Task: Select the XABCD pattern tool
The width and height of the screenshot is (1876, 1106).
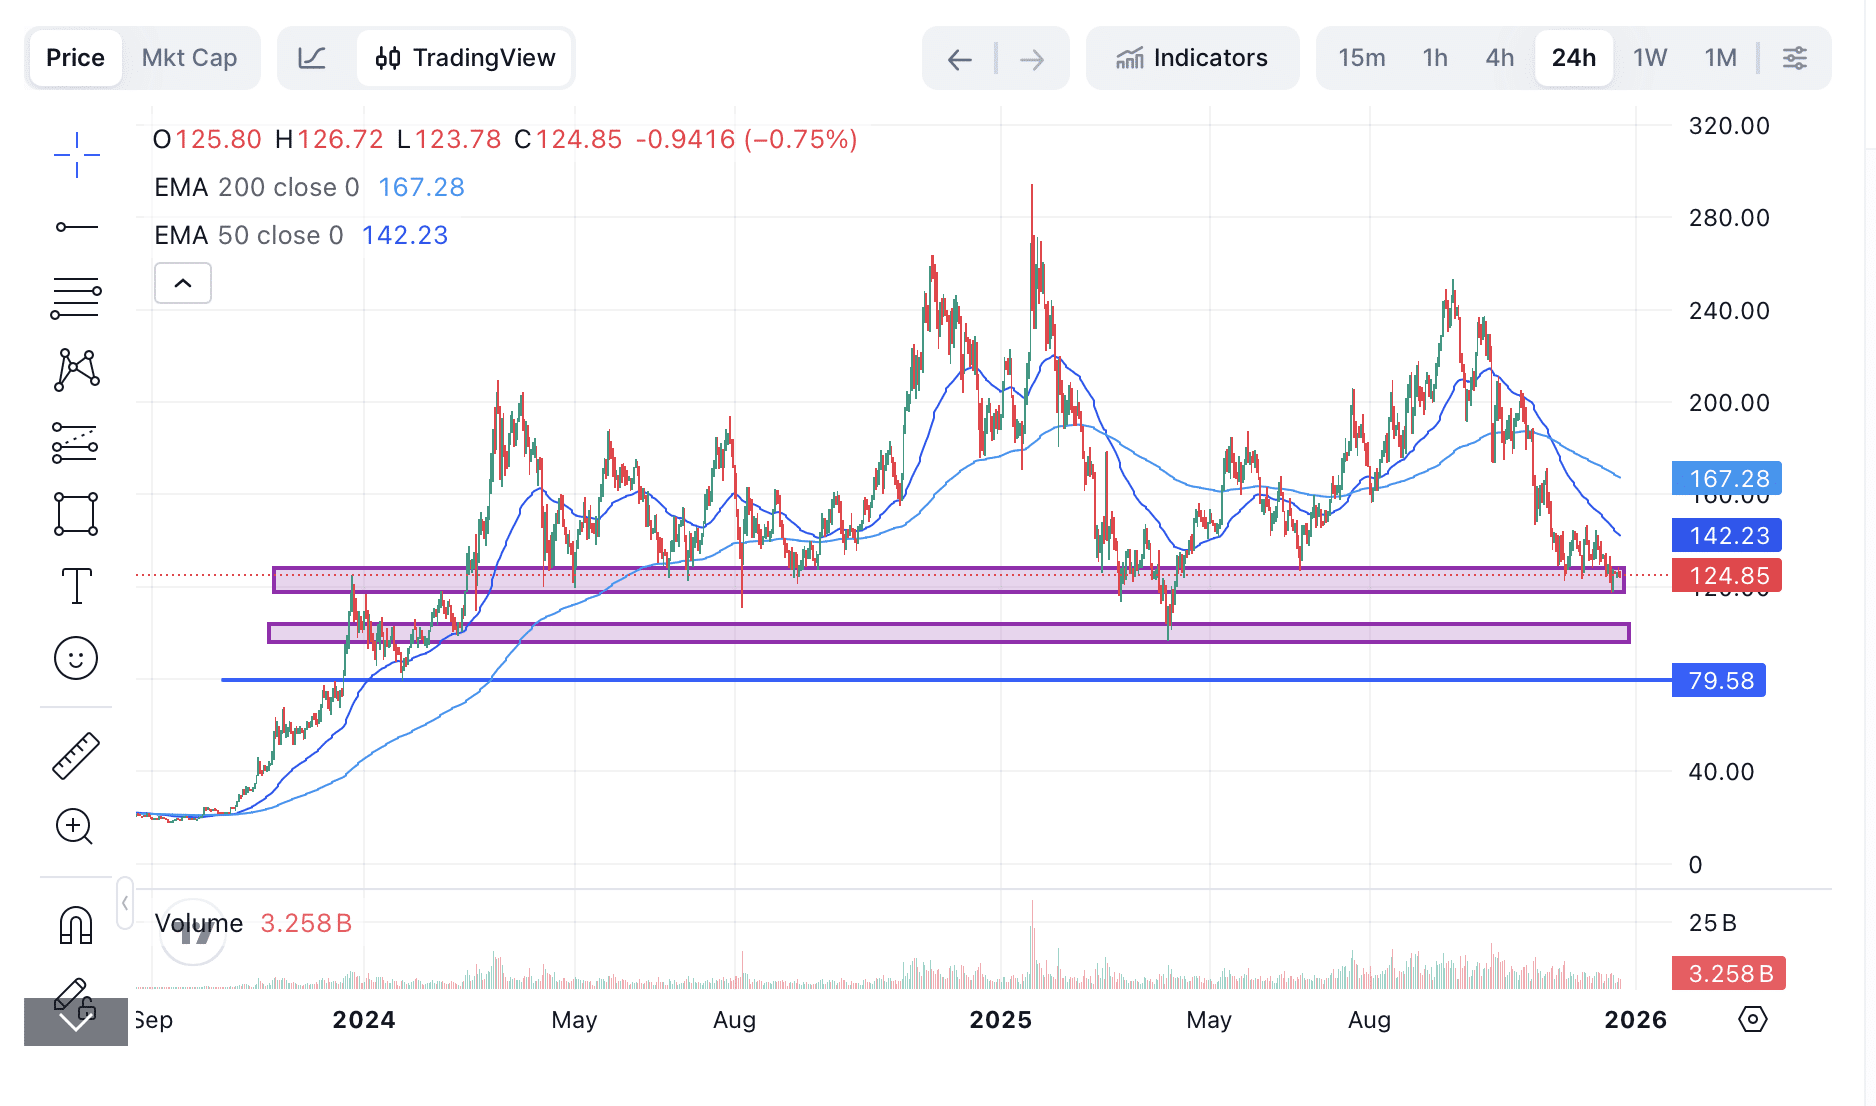Action: tap(76, 370)
